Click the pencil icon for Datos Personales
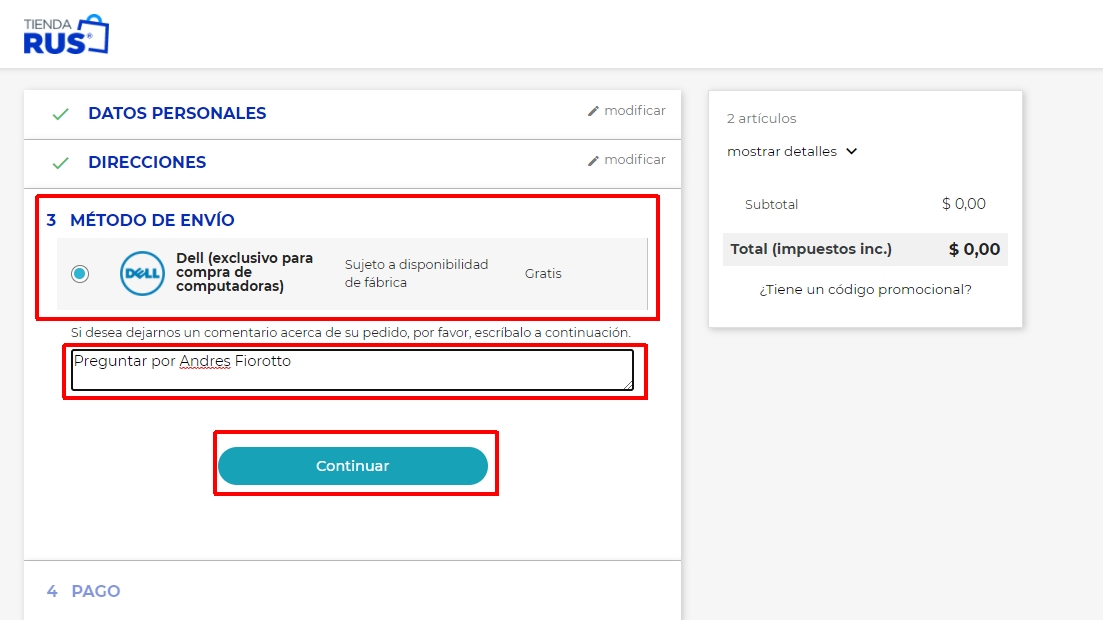1103x620 pixels. (593, 111)
